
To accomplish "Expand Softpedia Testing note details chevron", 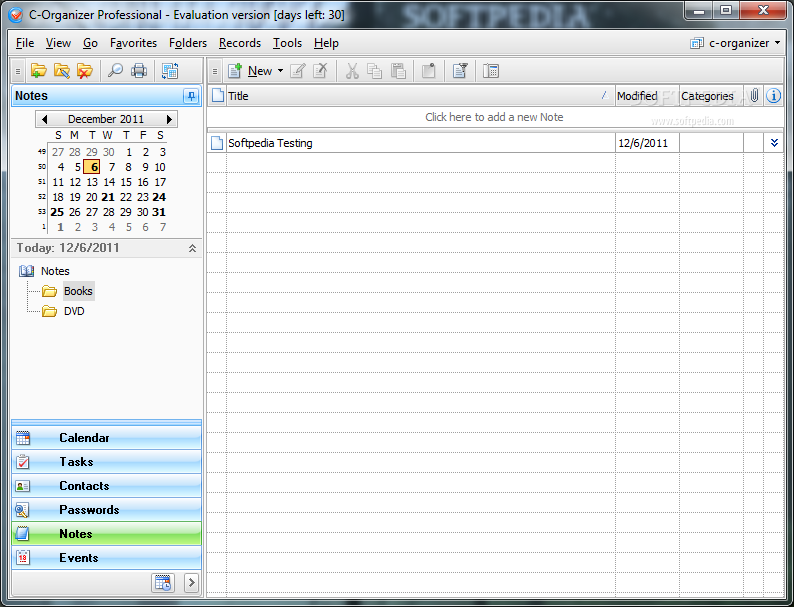I will click(x=774, y=143).
